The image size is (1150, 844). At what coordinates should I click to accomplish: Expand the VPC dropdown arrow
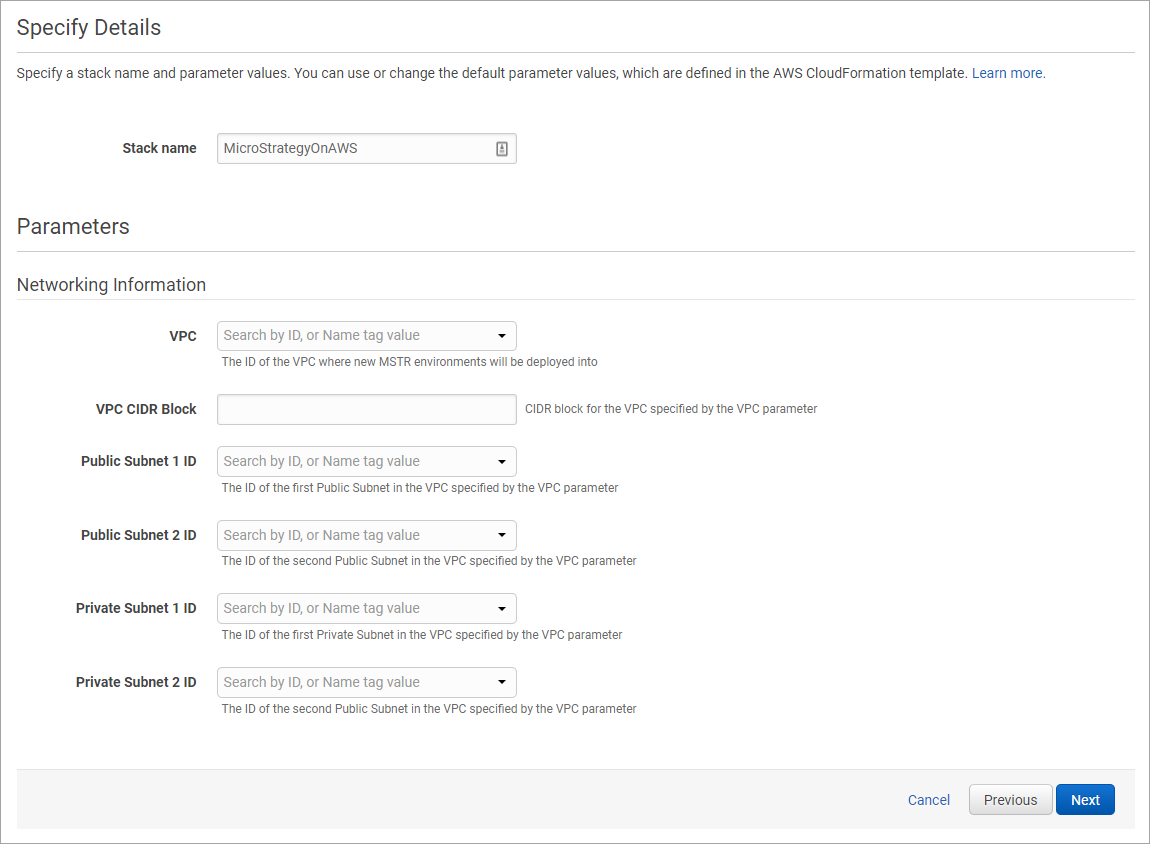(x=502, y=336)
